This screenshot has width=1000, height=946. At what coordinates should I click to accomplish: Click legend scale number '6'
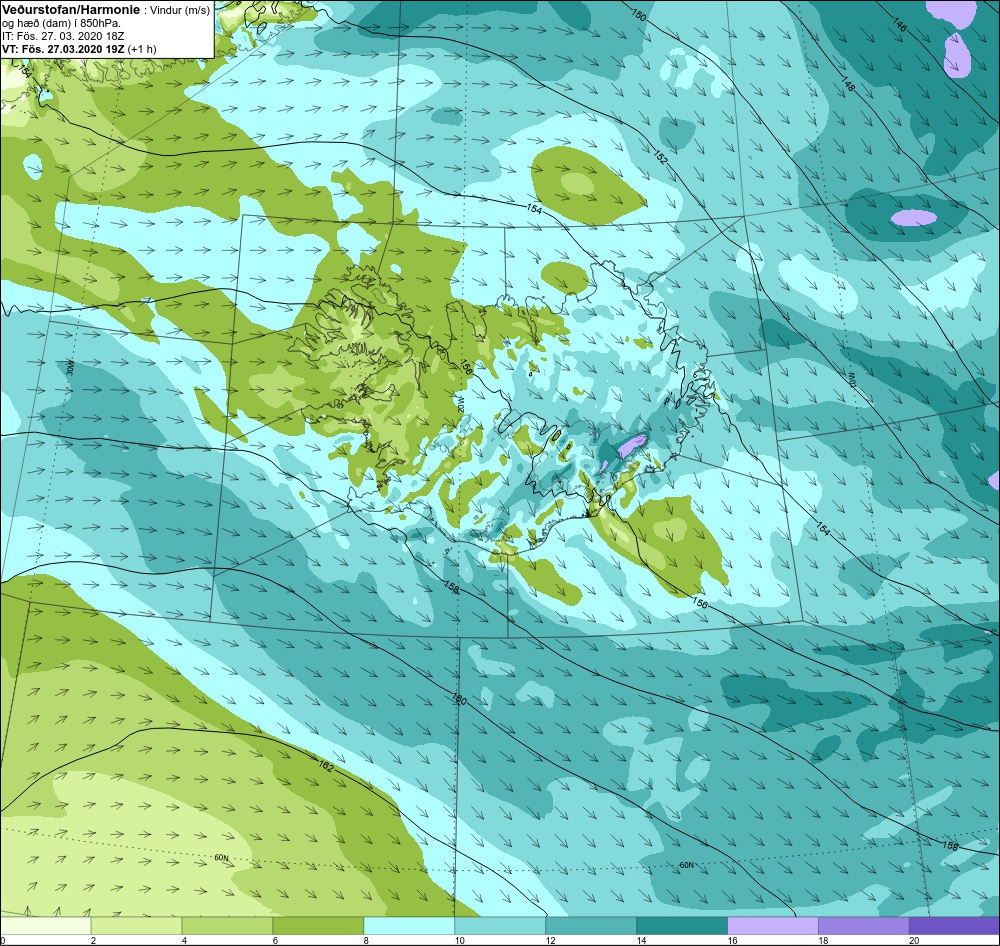275,940
